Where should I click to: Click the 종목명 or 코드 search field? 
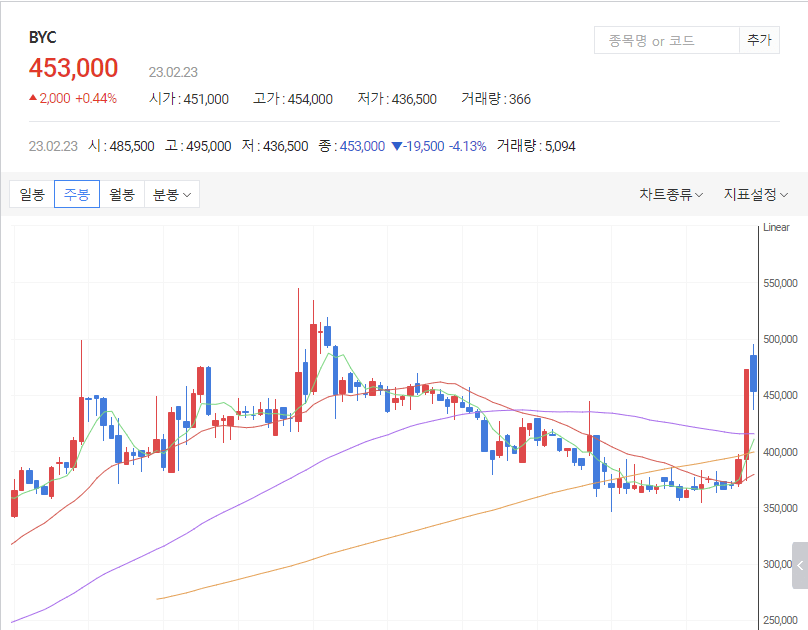pos(667,40)
